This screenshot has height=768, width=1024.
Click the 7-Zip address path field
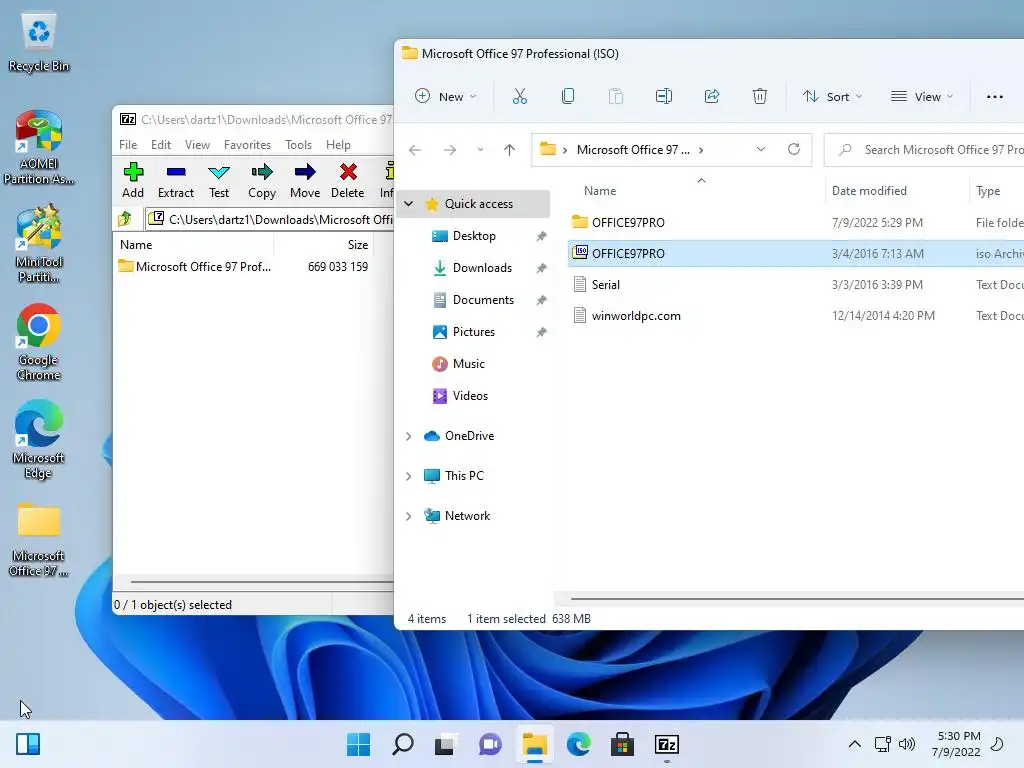(x=269, y=219)
